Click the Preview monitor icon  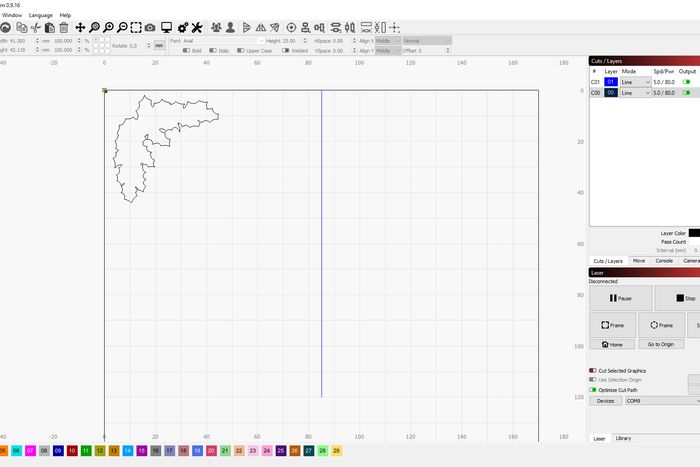(166, 27)
